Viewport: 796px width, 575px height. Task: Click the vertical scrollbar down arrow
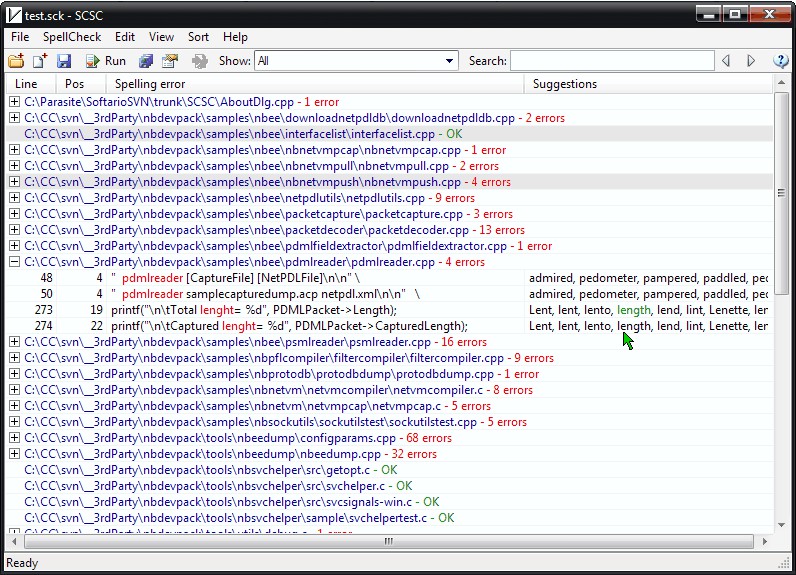[781, 525]
